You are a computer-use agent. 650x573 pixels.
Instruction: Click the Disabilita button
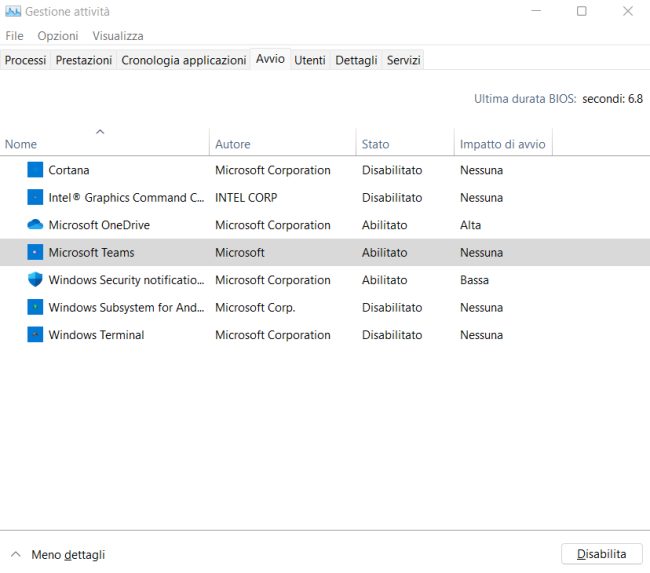[601, 554]
